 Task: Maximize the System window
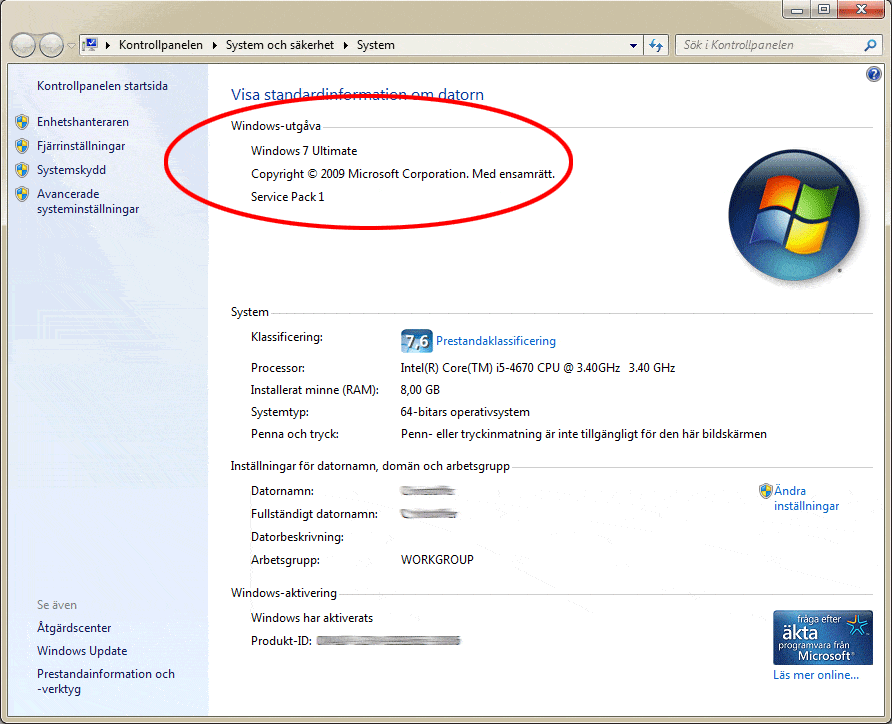[x=823, y=10]
